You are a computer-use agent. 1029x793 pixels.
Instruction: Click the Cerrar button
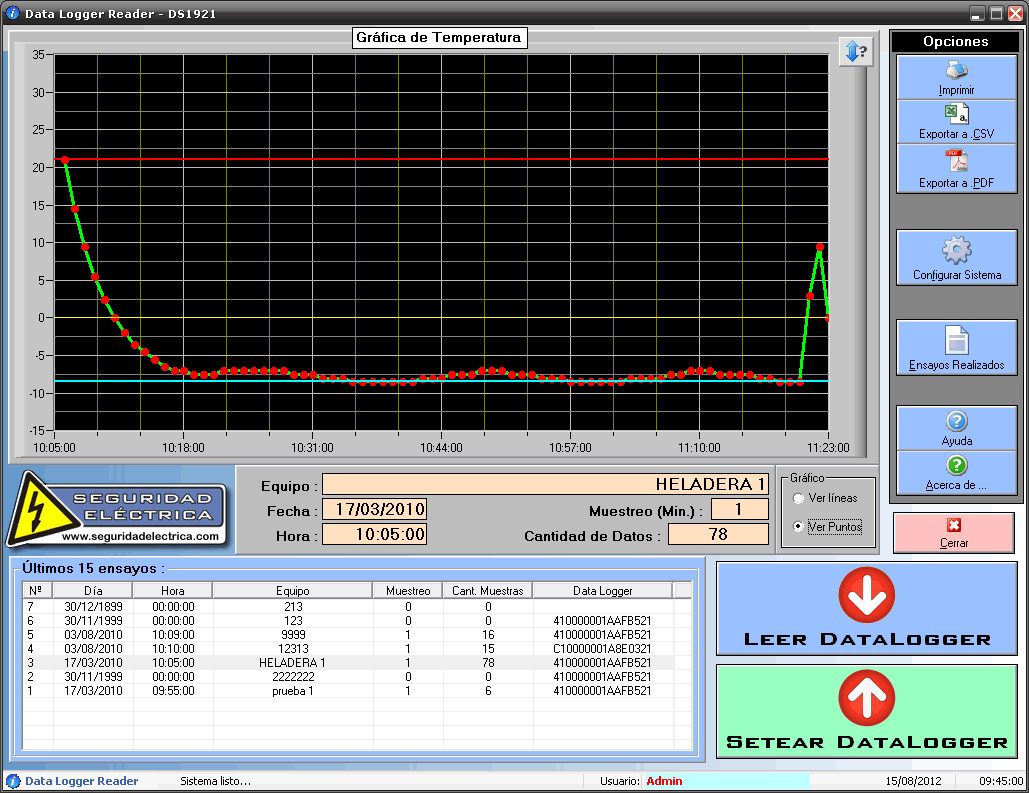(953, 532)
